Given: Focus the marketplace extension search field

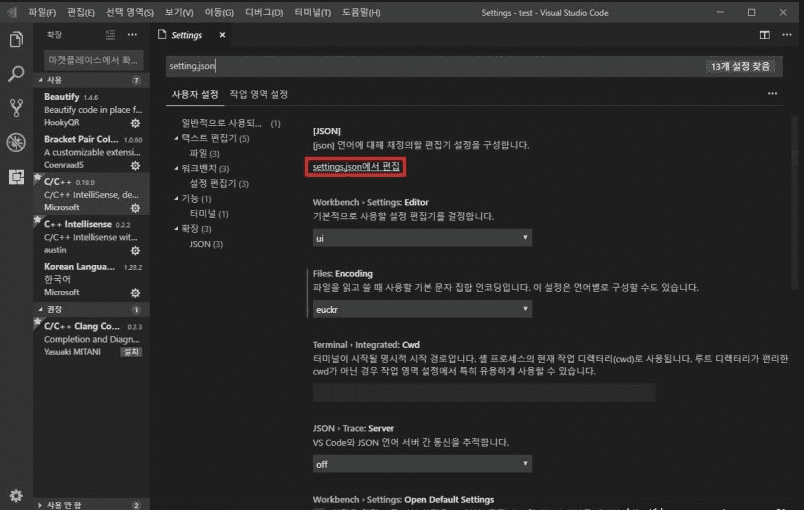Looking at the screenshot, I should tap(93, 60).
